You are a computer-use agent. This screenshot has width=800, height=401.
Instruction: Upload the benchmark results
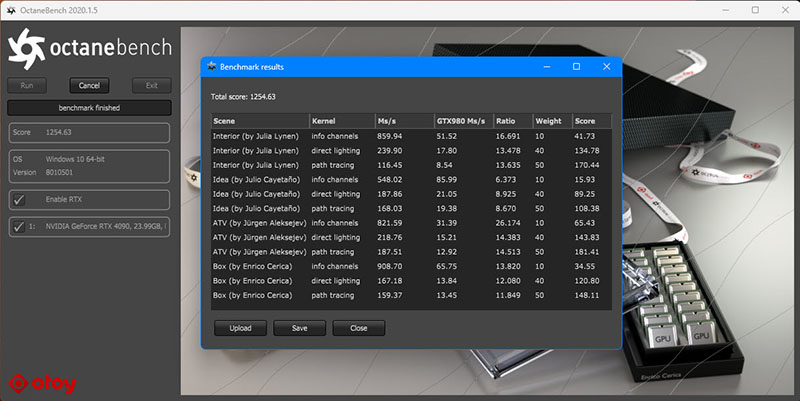240,328
